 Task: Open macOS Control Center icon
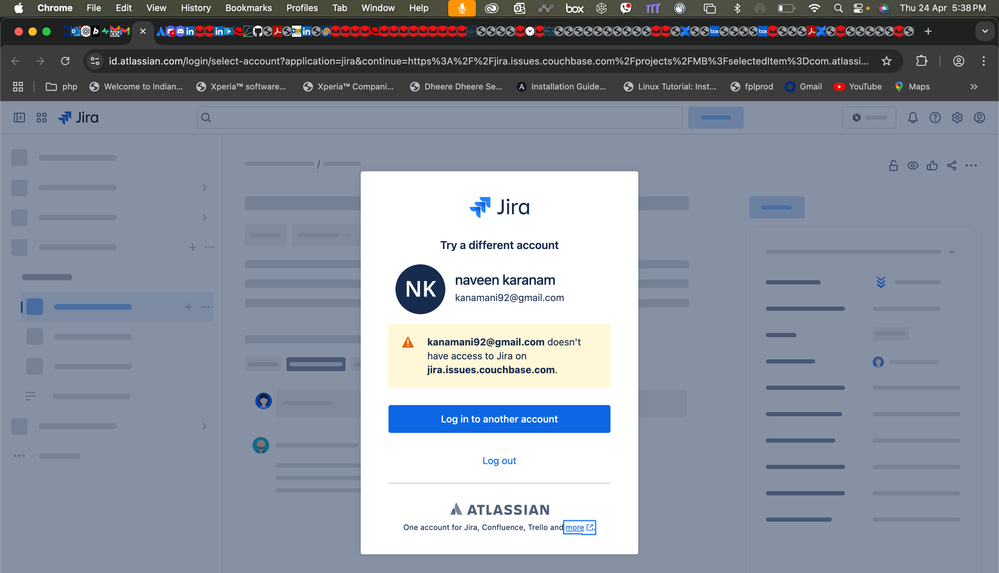[x=858, y=8]
